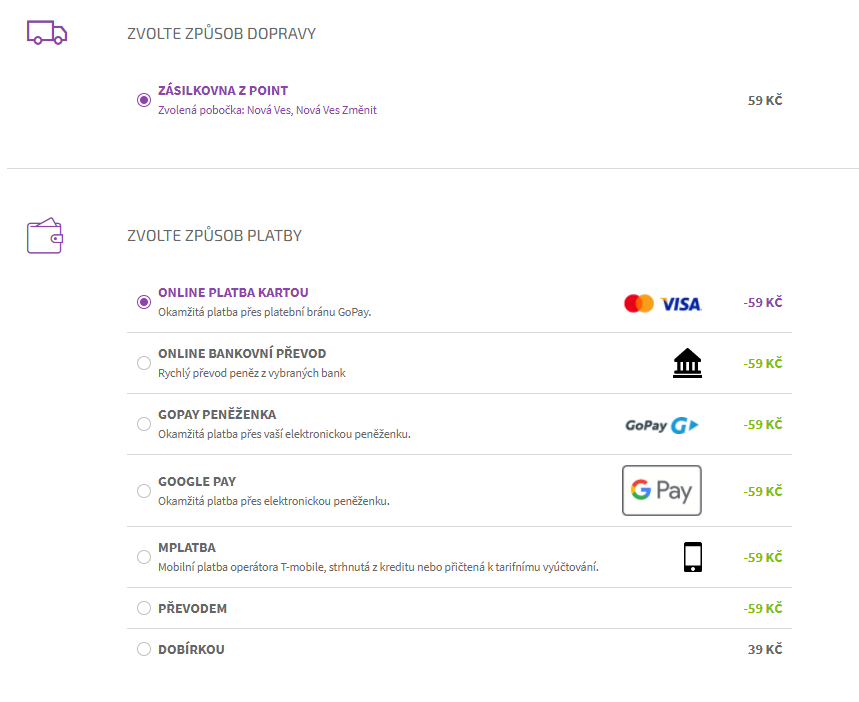Click the Převodem payment label

coord(192,608)
